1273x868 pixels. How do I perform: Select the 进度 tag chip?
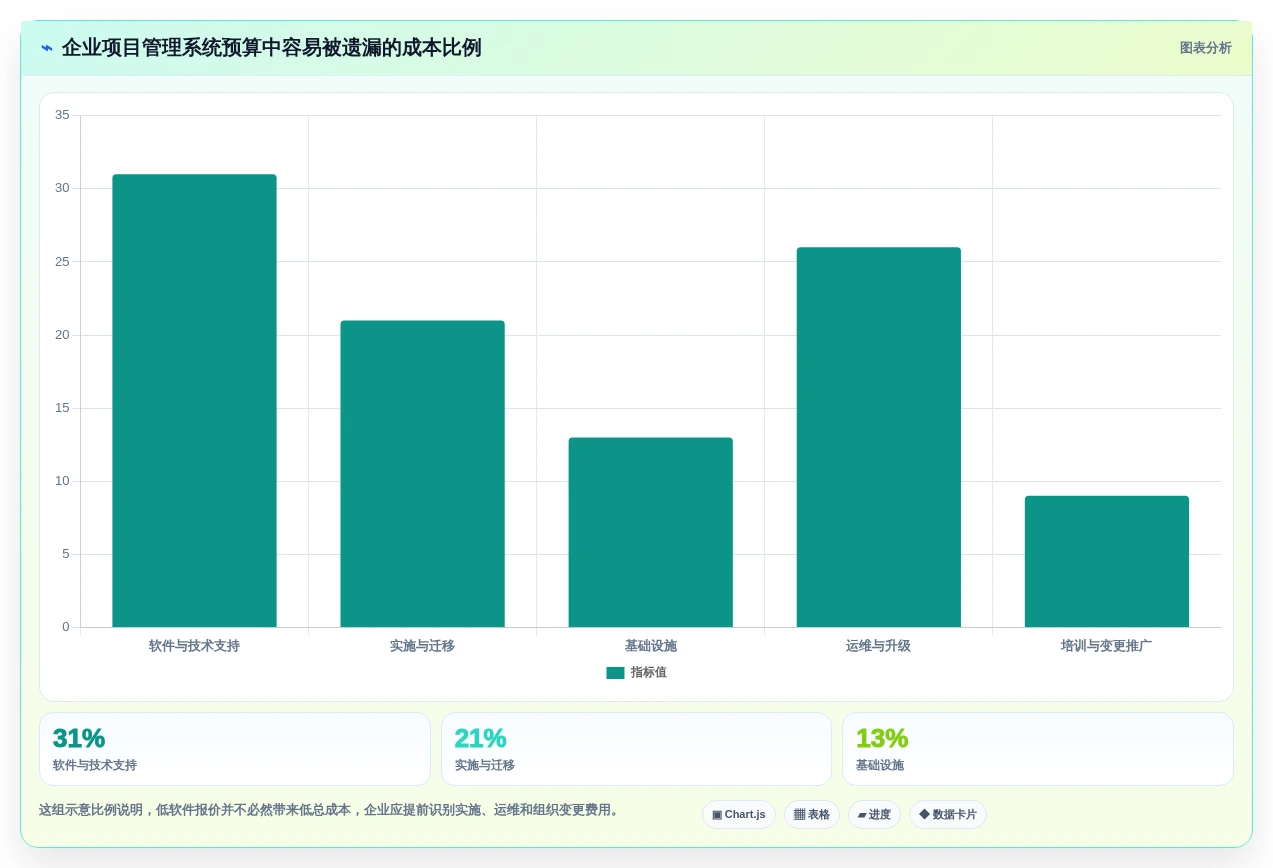[874, 815]
